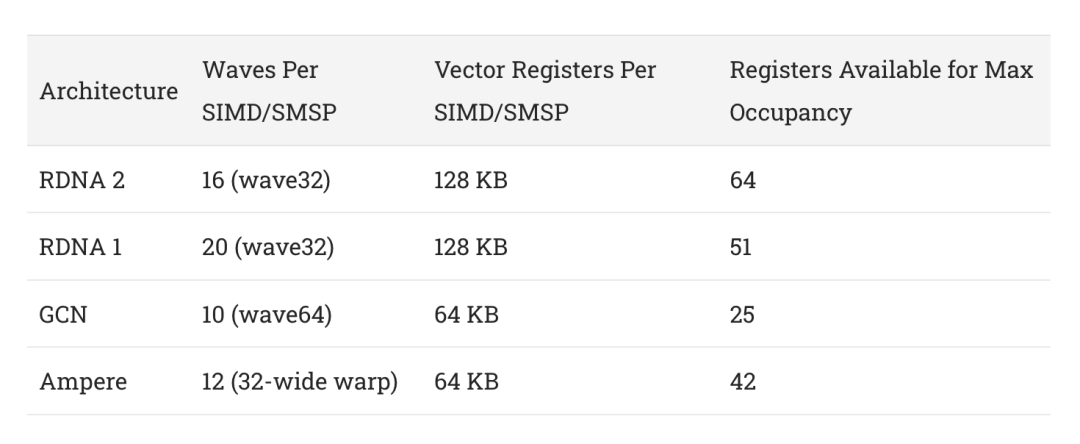1080x444 pixels.
Task: Click GCN's 64 KB register cell
Action: click(x=466, y=315)
